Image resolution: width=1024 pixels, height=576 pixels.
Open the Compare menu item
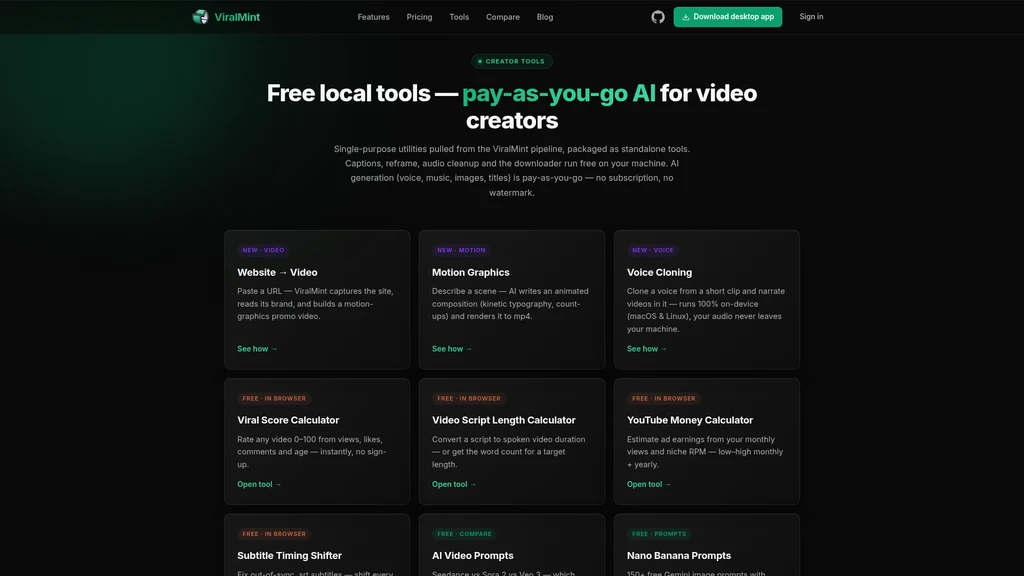click(x=503, y=17)
